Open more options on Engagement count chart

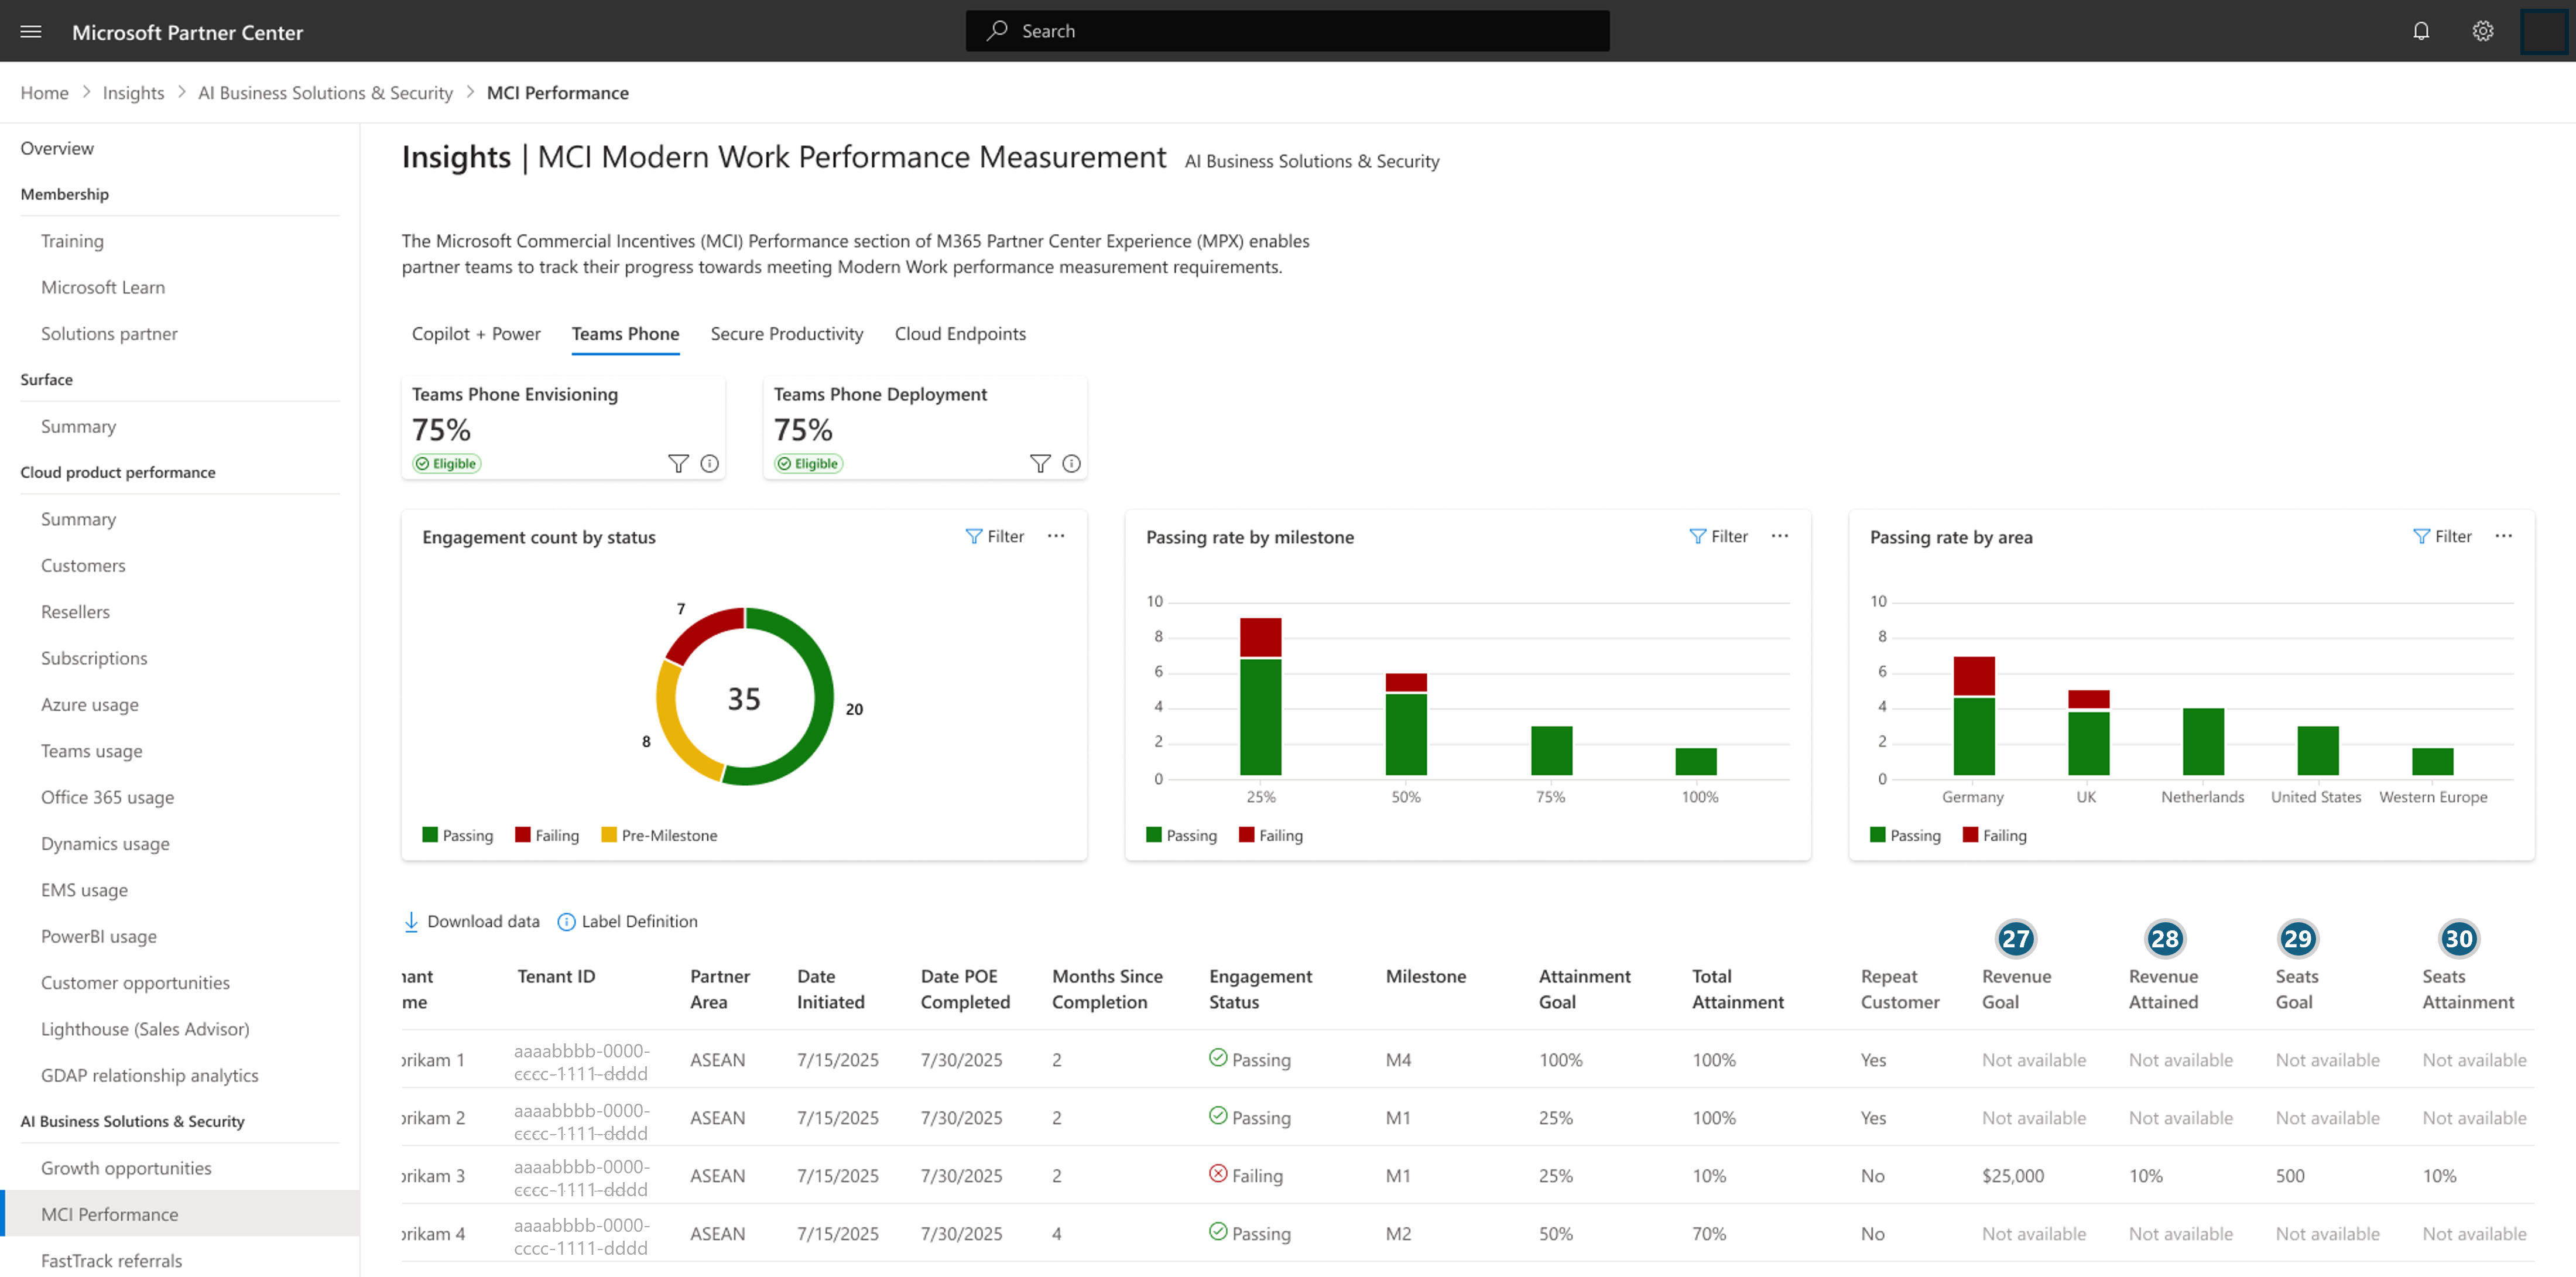coord(1056,536)
